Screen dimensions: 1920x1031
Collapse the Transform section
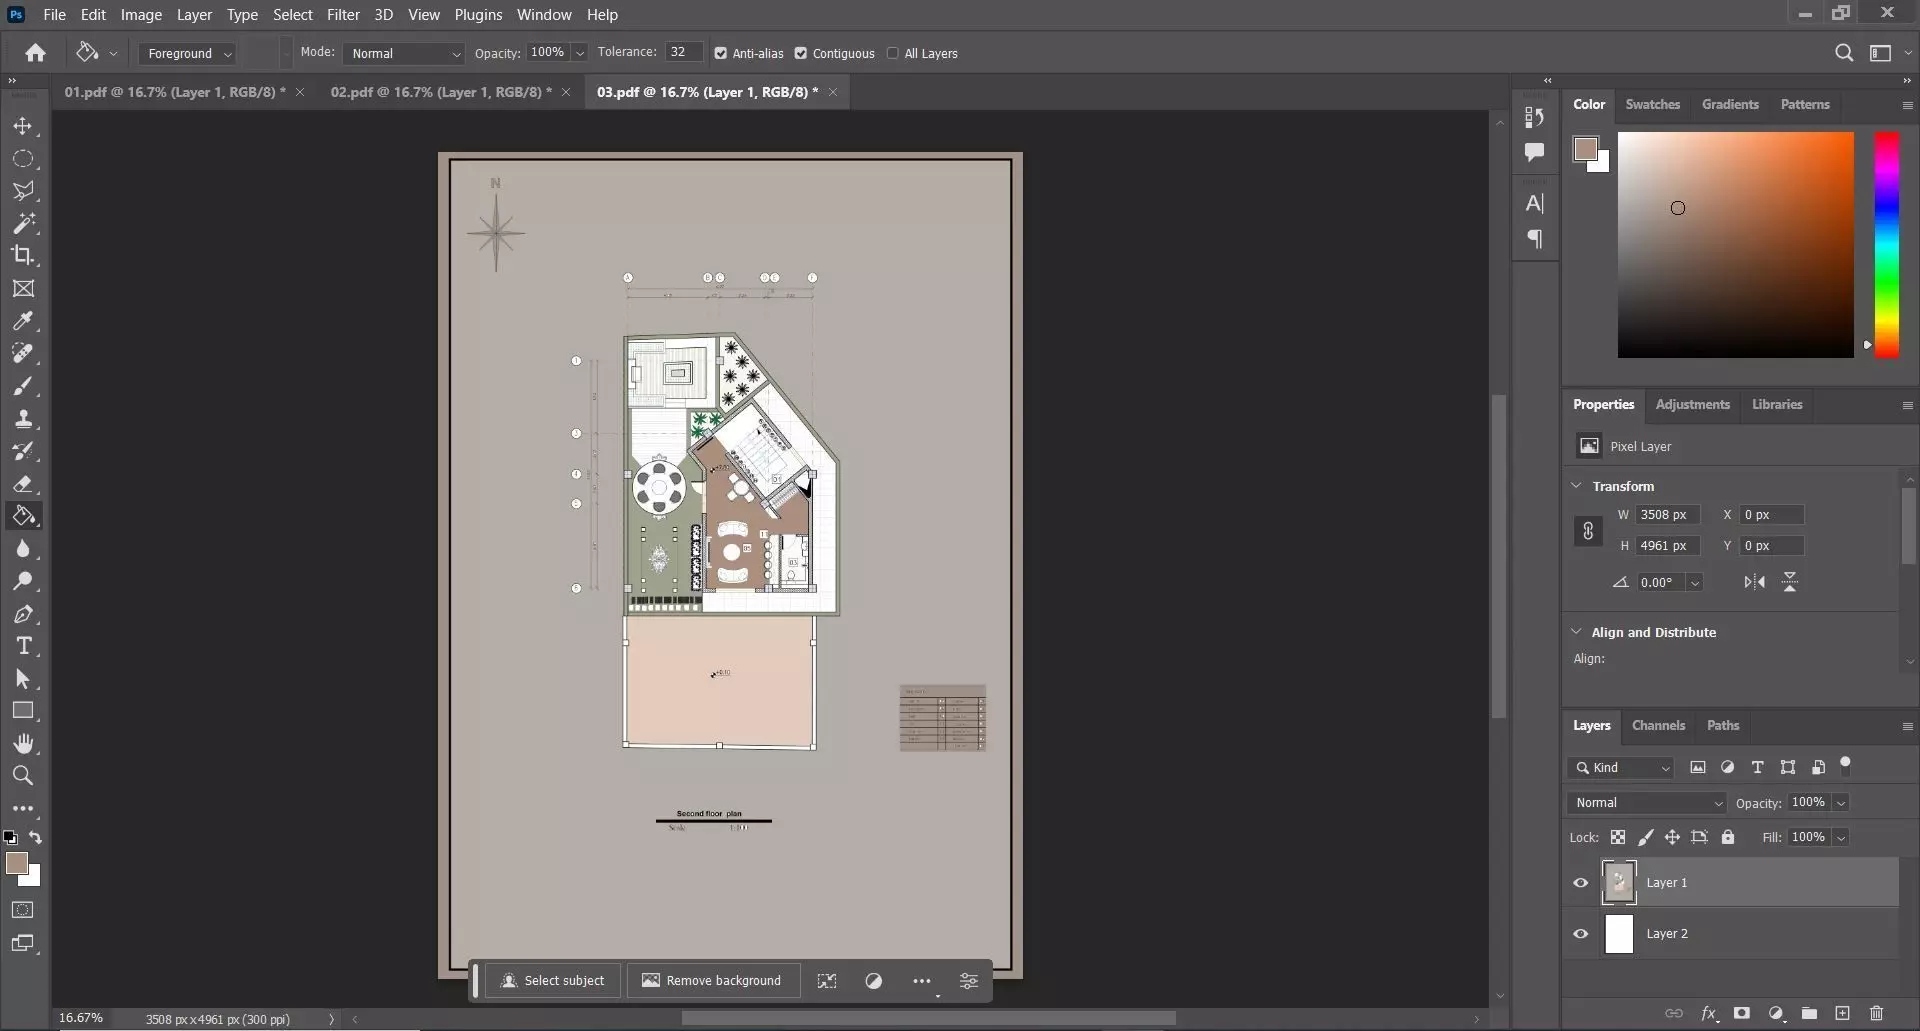pyautogui.click(x=1577, y=486)
